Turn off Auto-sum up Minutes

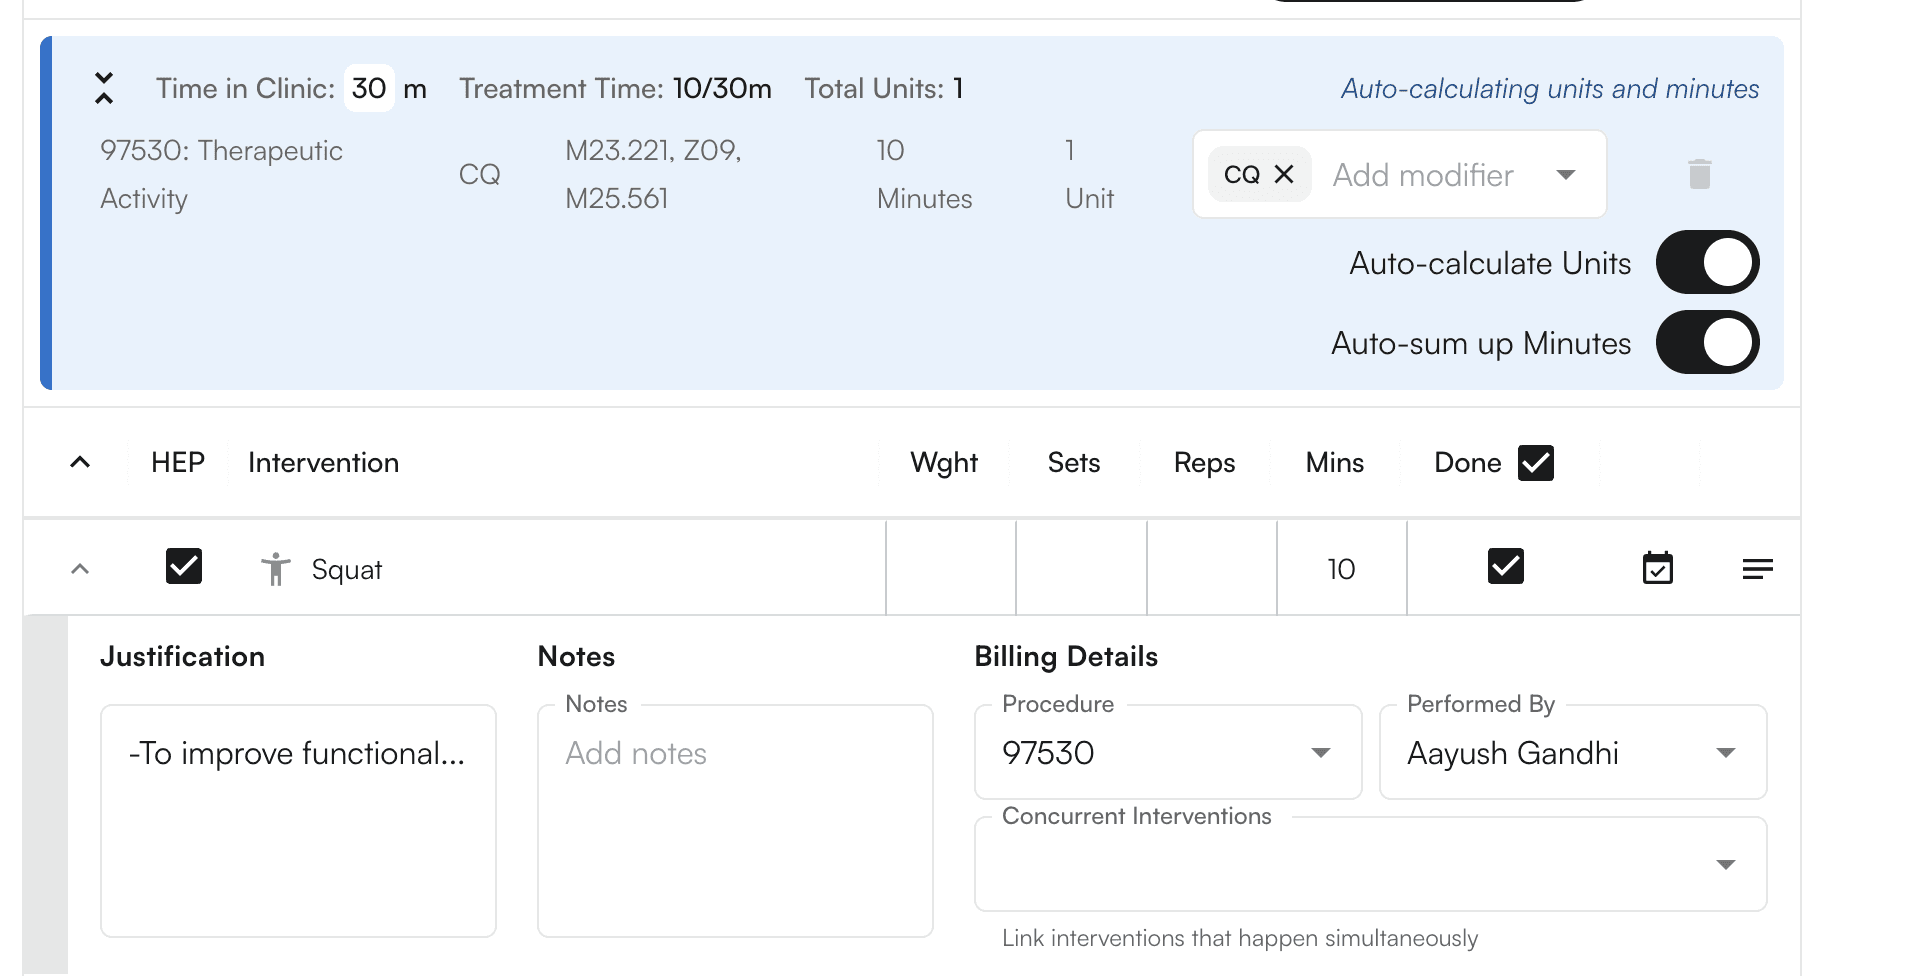(x=1707, y=343)
